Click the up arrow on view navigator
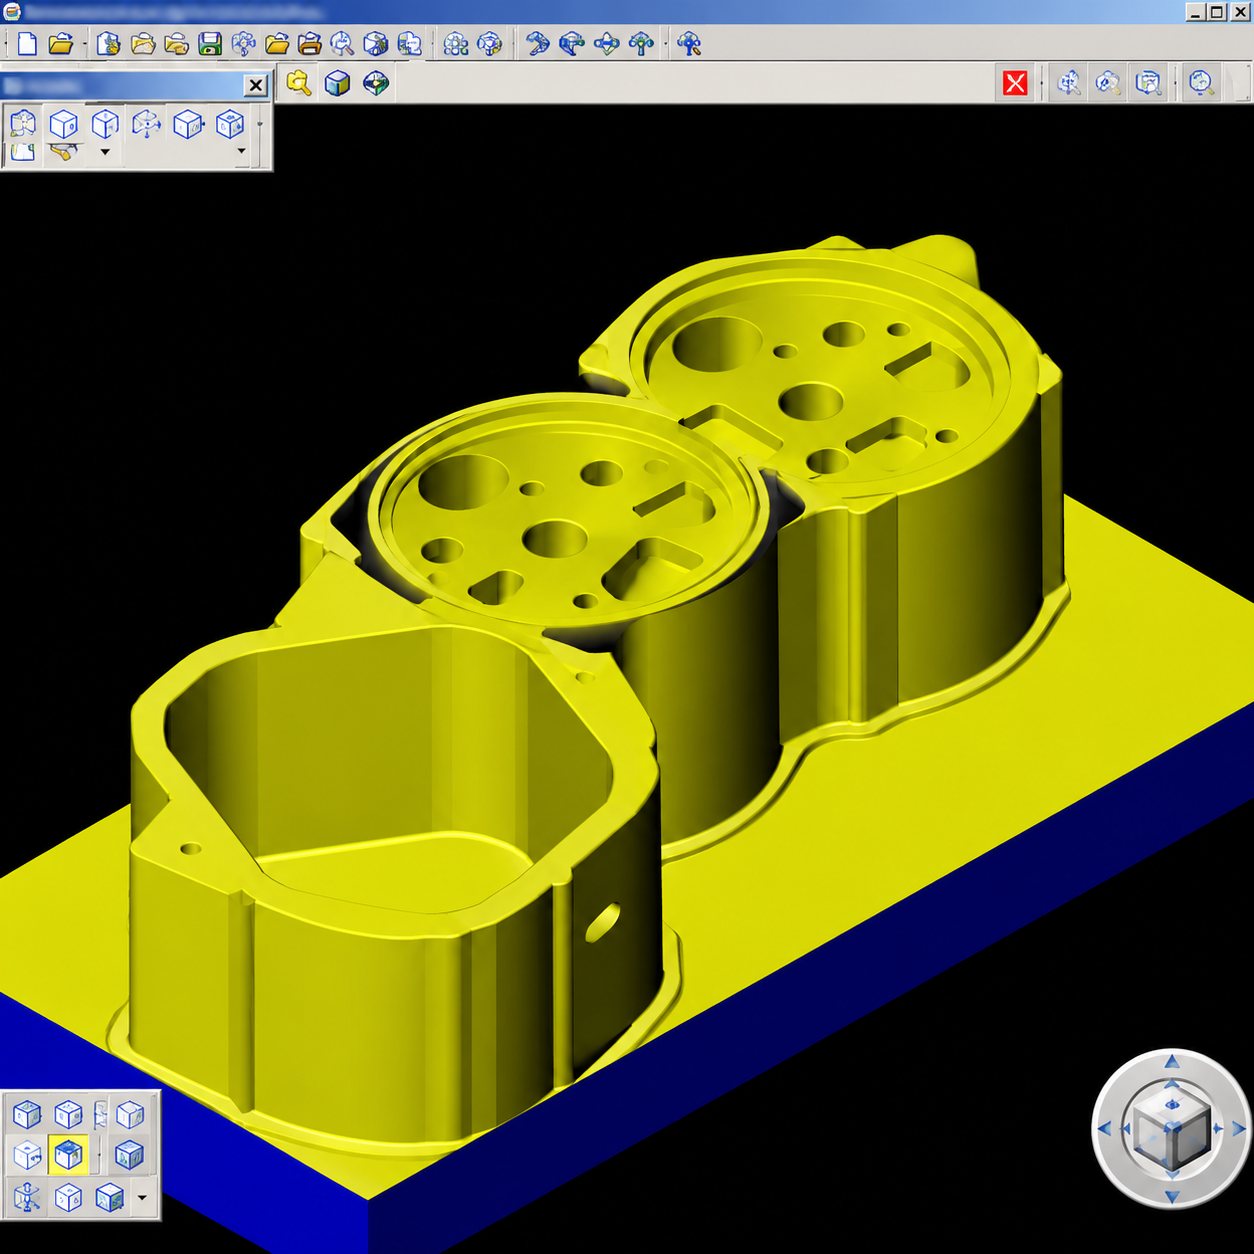The width and height of the screenshot is (1254, 1254). [1172, 1060]
